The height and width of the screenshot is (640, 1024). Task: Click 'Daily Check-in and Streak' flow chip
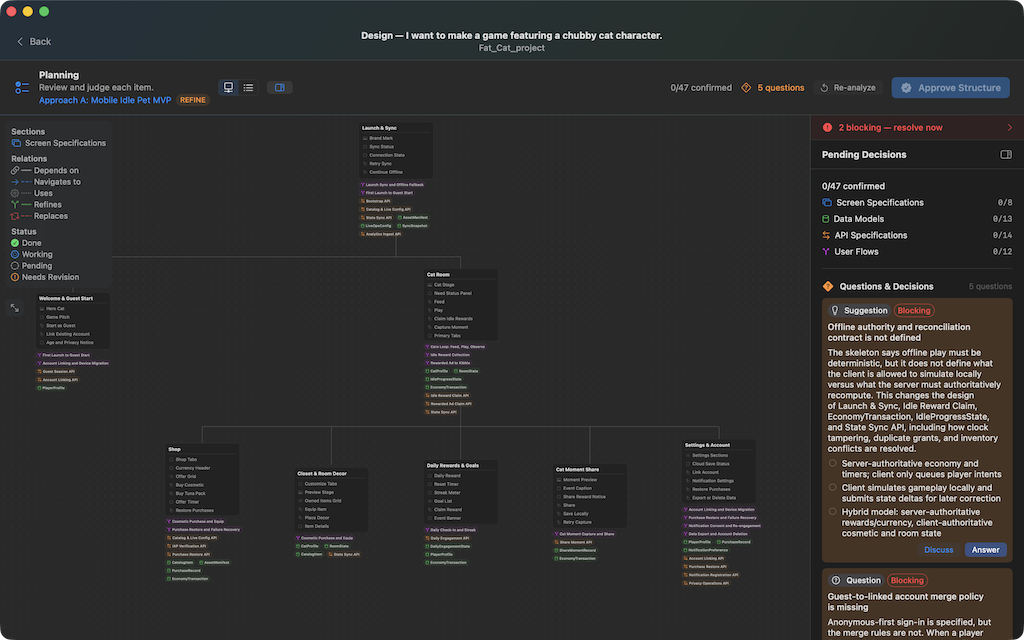click(451, 530)
